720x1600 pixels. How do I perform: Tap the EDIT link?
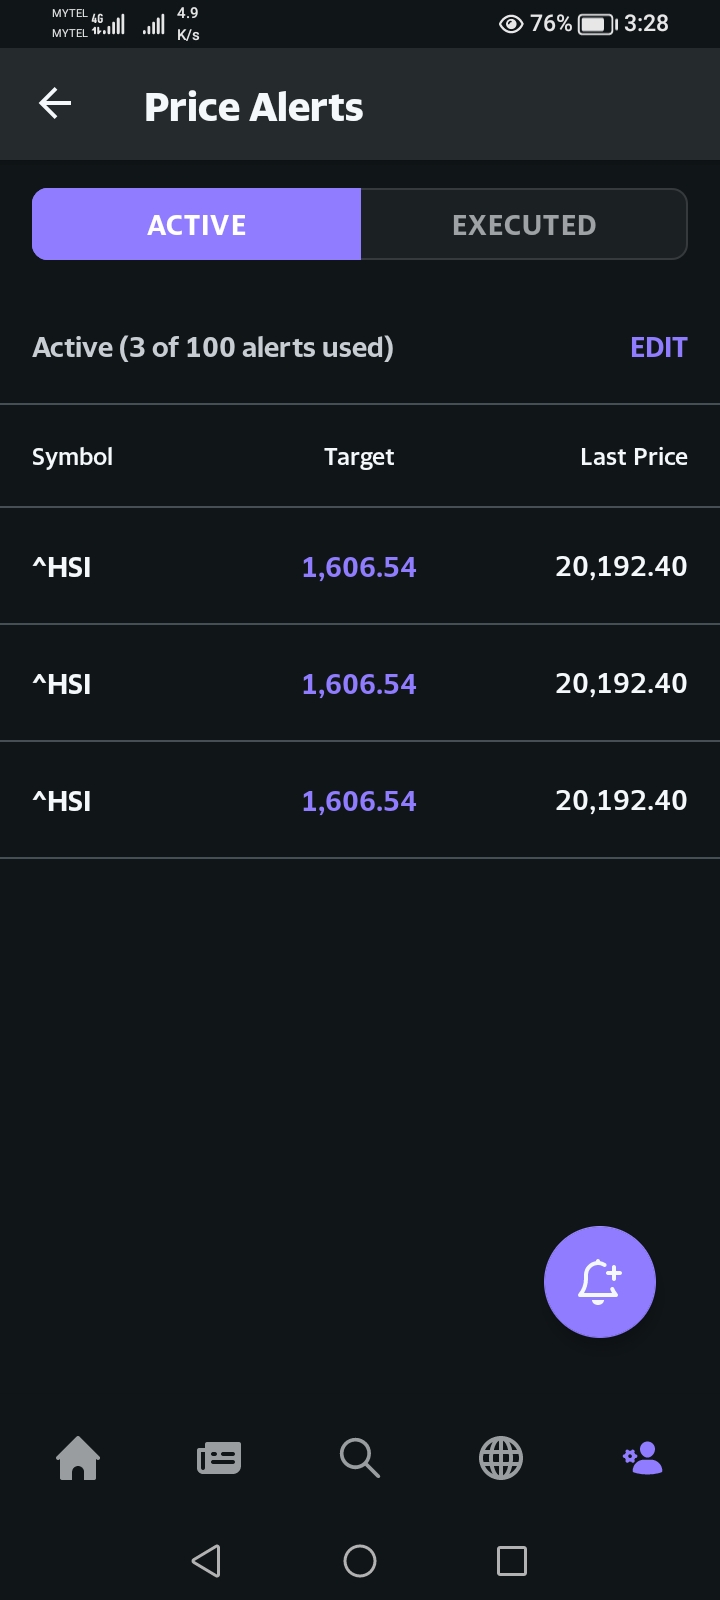658,347
